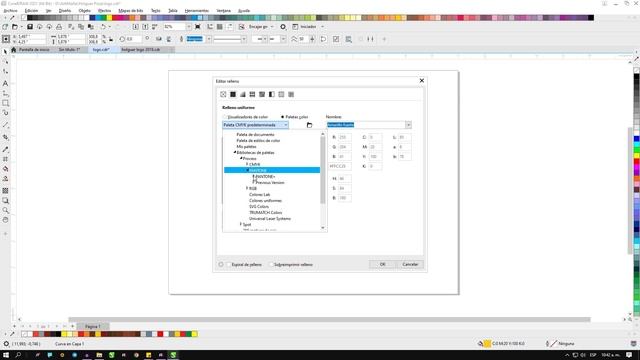Click the Cancelar button

[x=410, y=264]
